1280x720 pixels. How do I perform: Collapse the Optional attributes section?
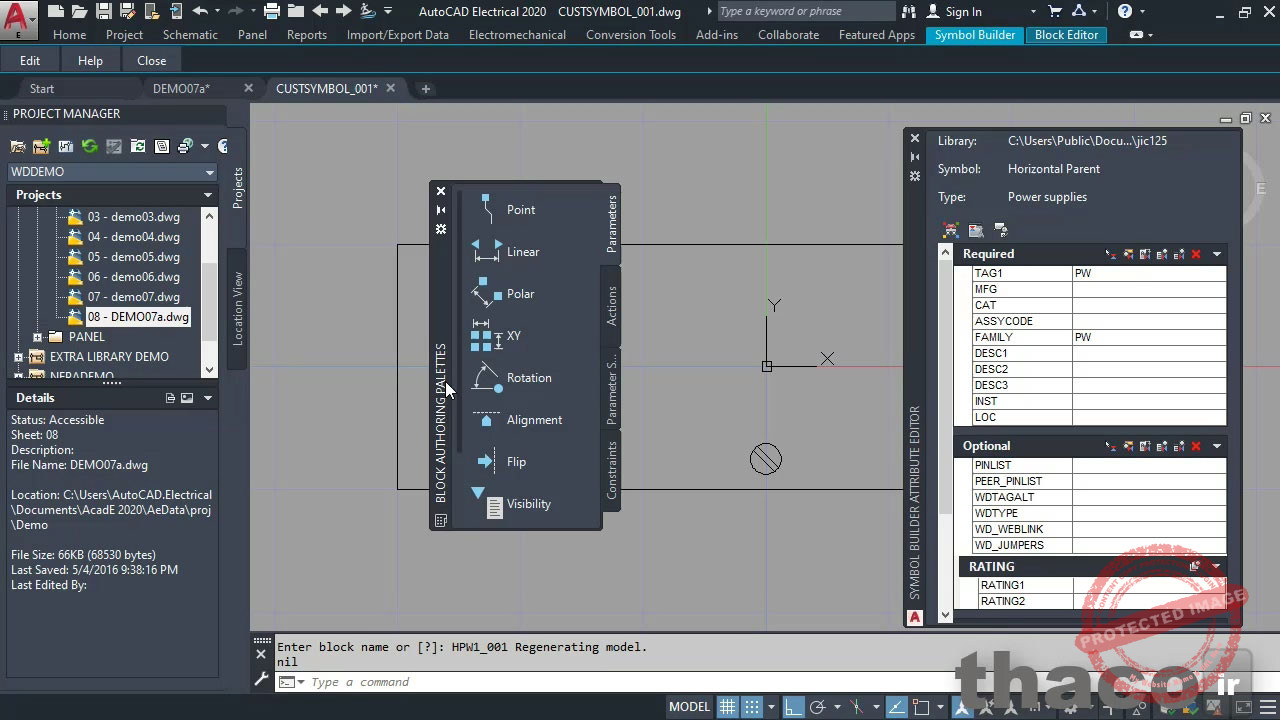[1217, 446]
